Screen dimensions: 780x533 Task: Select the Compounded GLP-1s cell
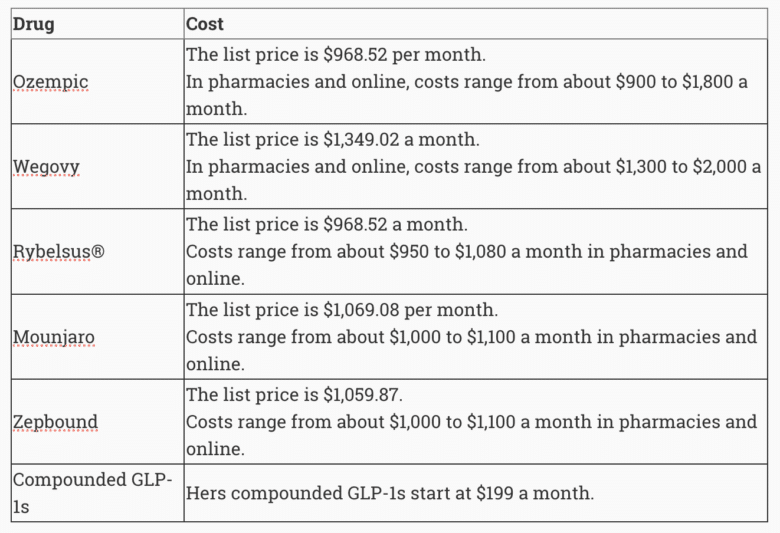click(x=92, y=493)
